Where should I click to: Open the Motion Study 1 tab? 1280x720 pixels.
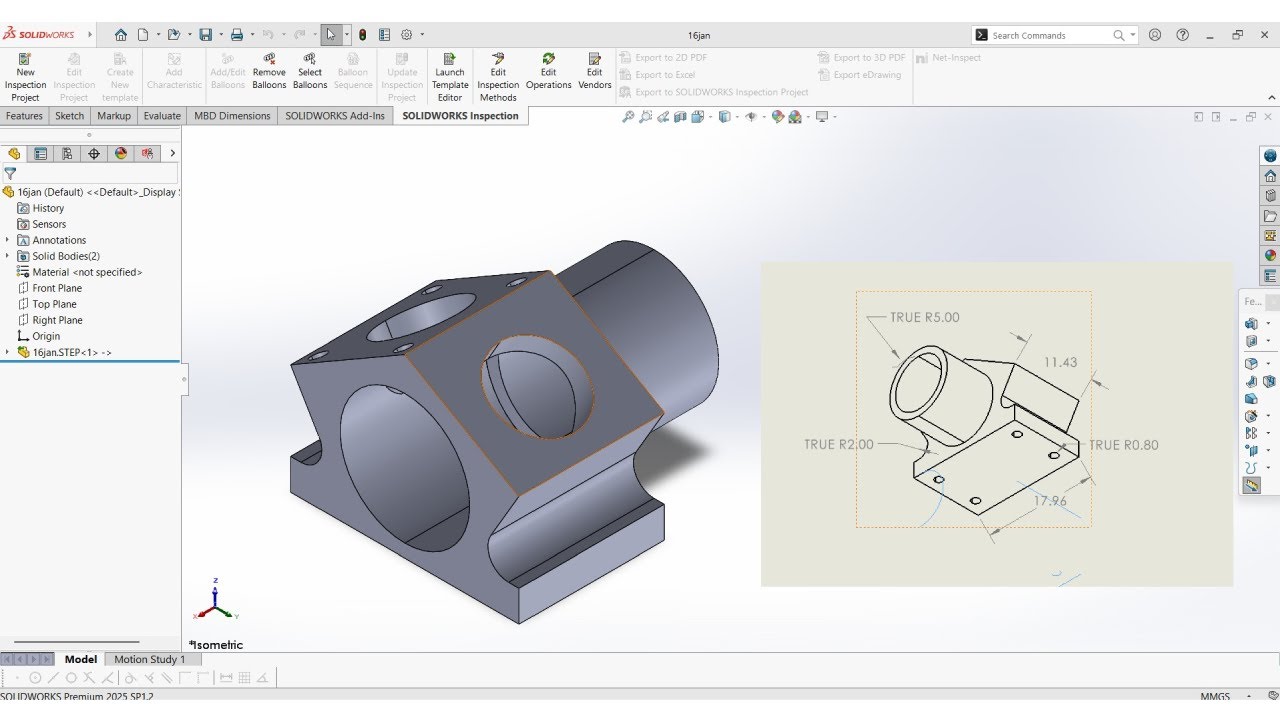149,659
